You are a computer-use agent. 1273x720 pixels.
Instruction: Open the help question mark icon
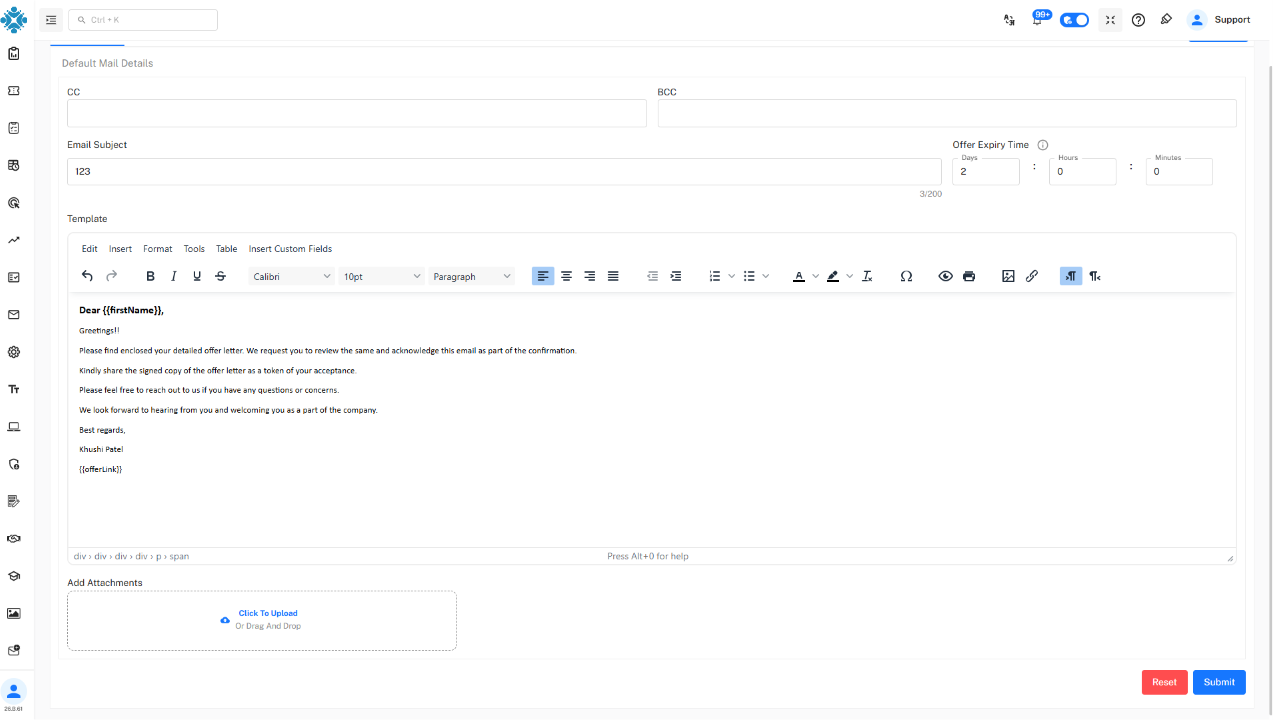tap(1138, 20)
